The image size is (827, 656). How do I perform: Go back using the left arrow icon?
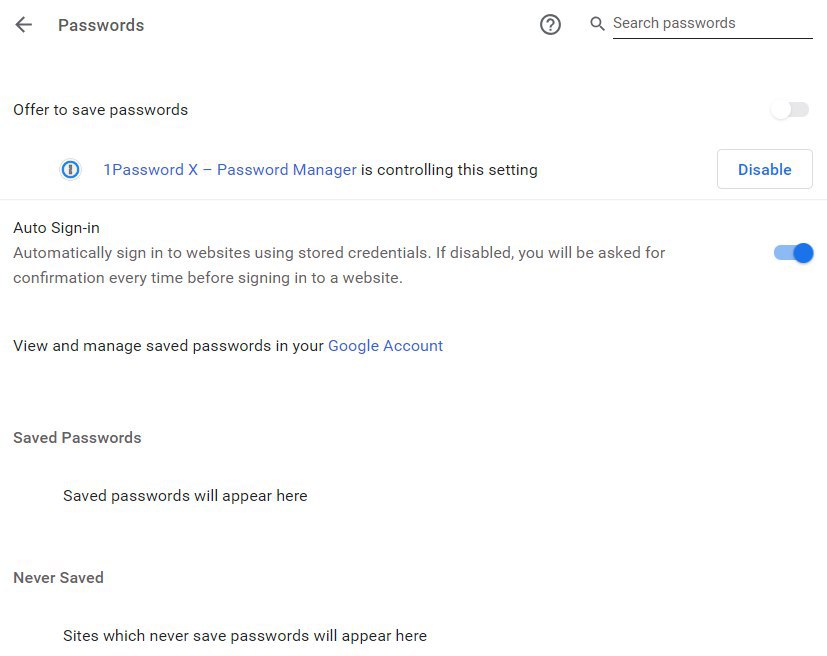click(24, 25)
